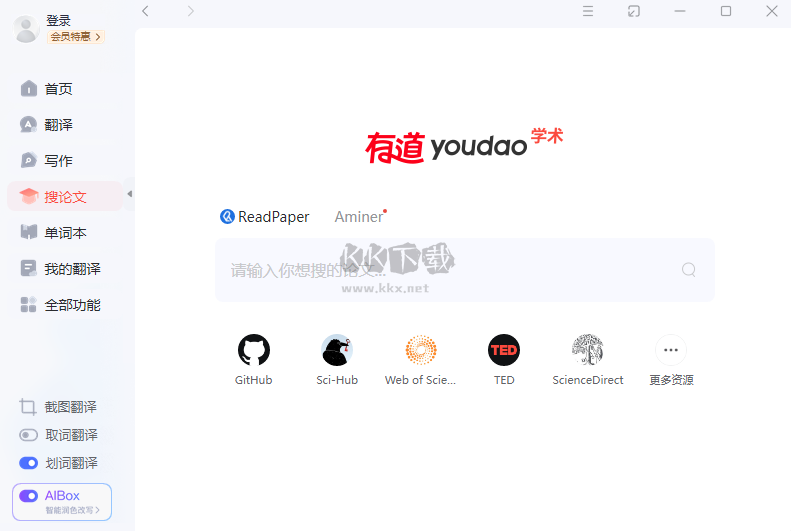Viewport: 791px width, 531px height.
Task: Minimize the Youdao window
Action: [680, 11]
